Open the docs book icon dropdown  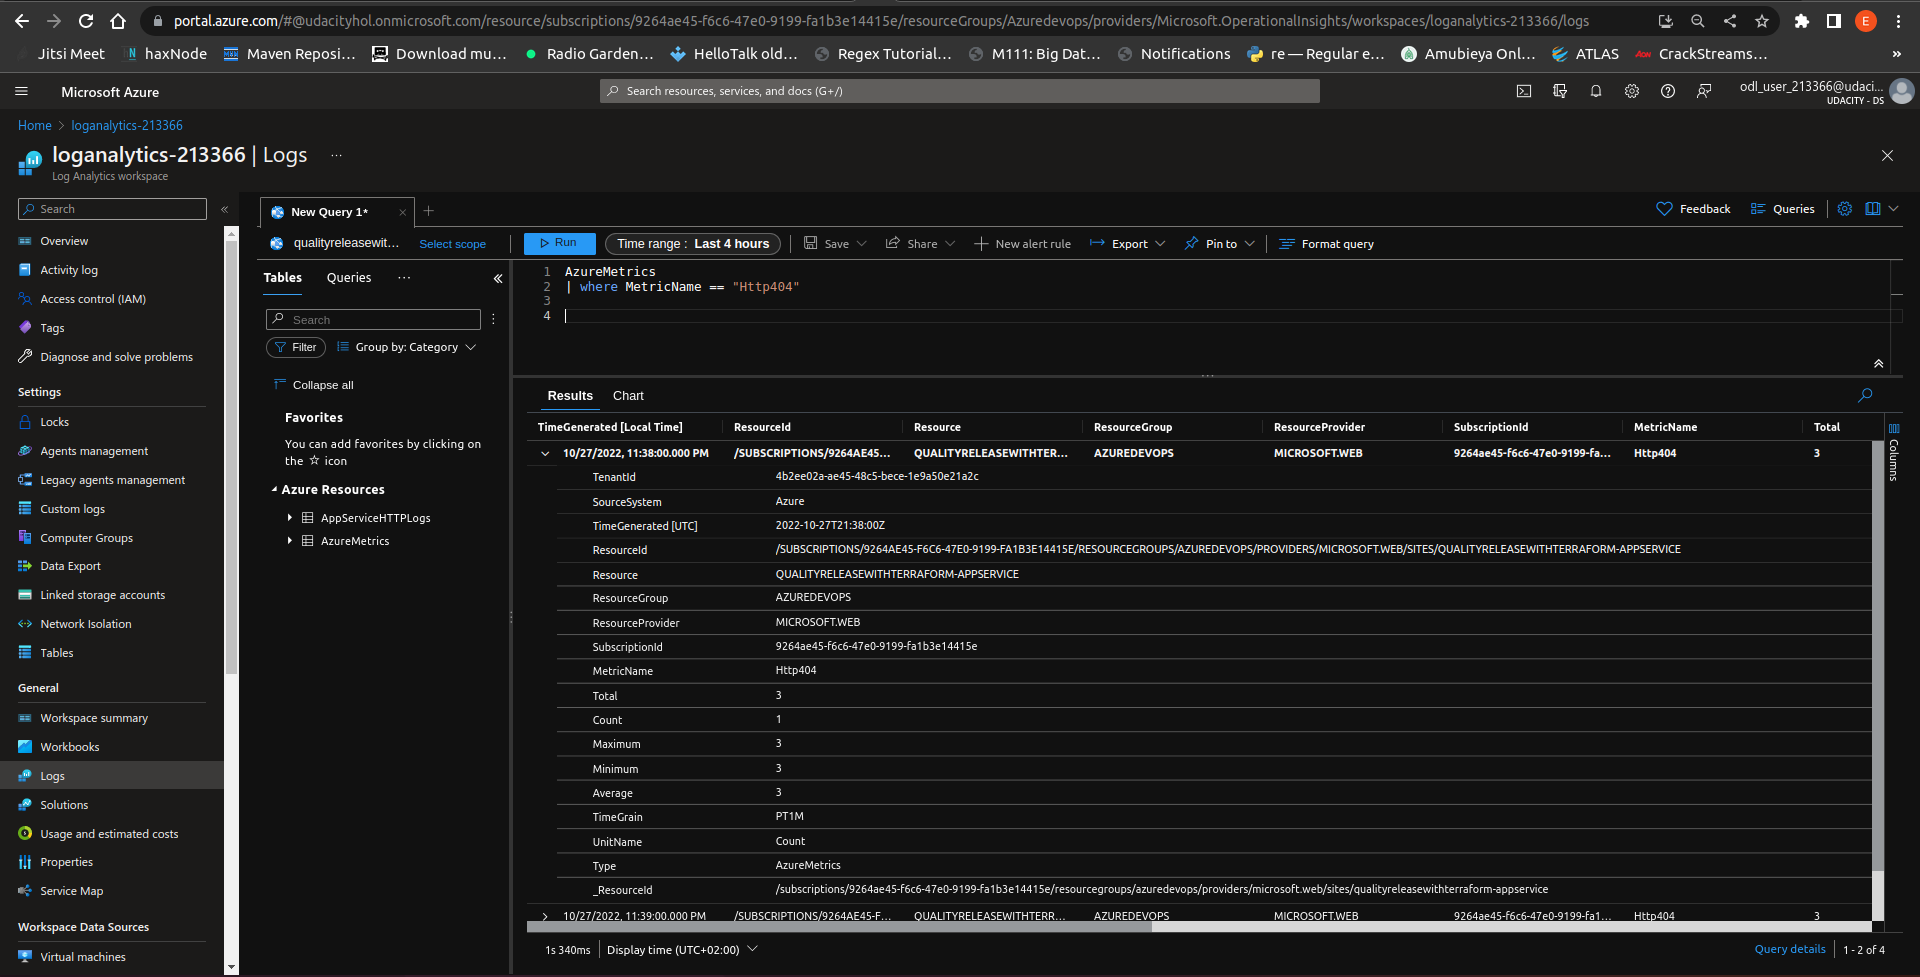(1881, 209)
